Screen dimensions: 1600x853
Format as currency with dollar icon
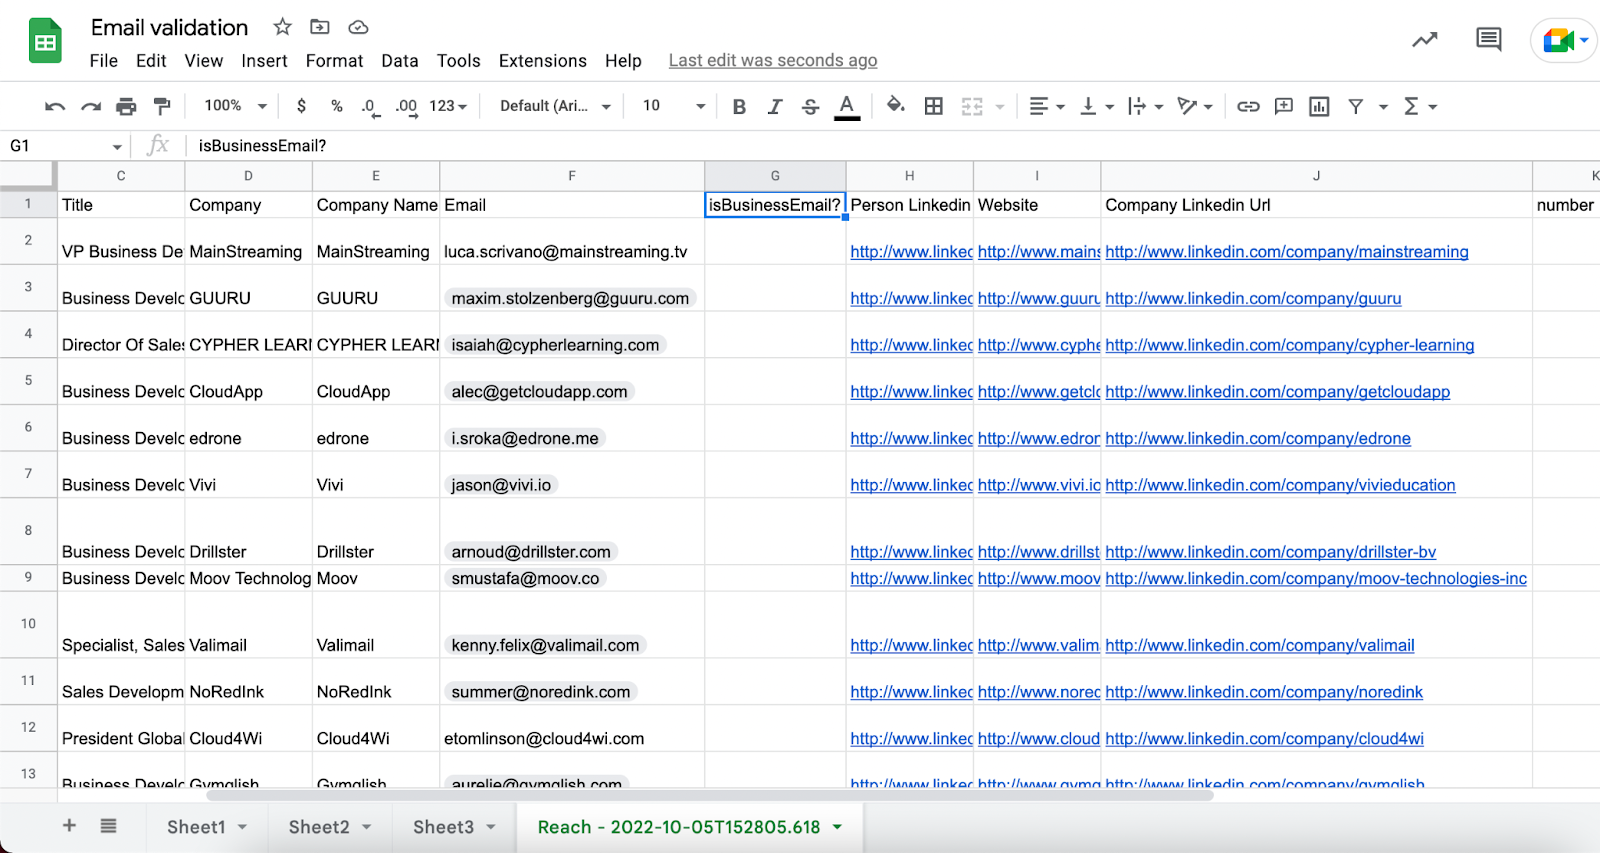[301, 106]
